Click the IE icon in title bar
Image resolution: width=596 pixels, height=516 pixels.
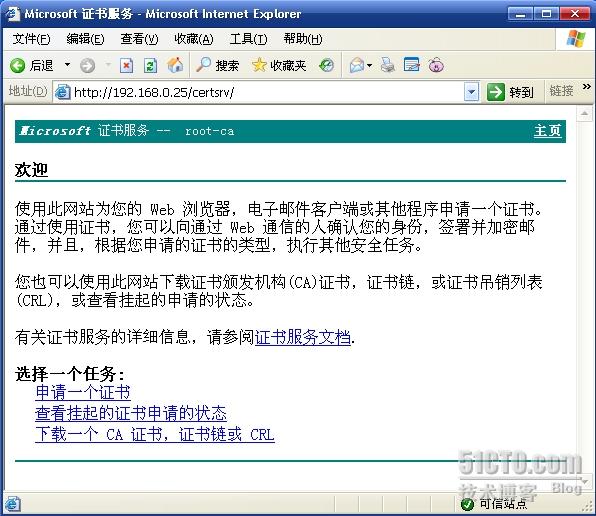pos(13,14)
